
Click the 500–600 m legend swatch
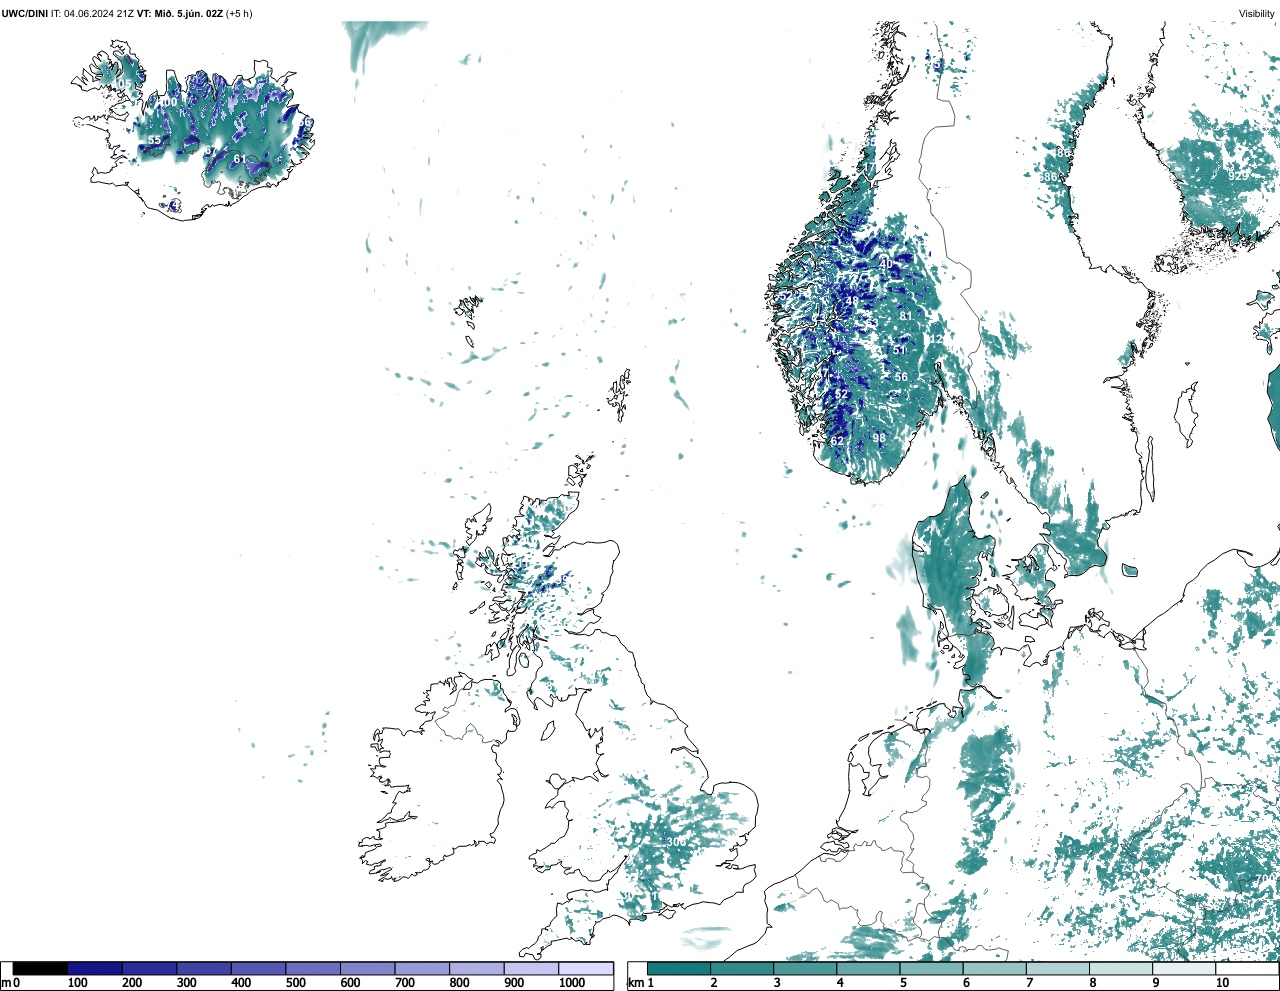(x=313, y=968)
